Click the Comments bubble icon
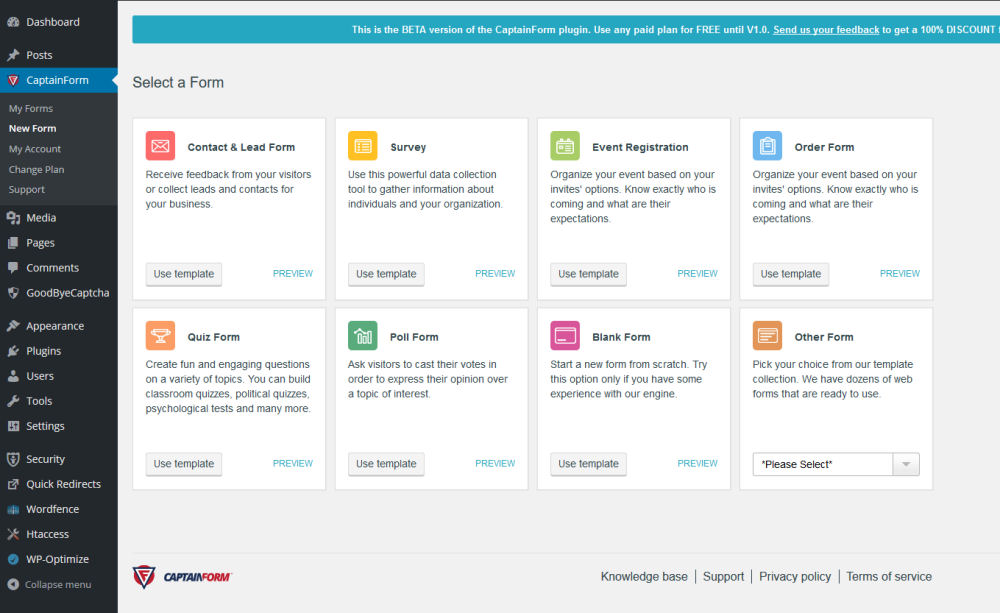Viewport: 1000px width, 613px height. (x=13, y=268)
